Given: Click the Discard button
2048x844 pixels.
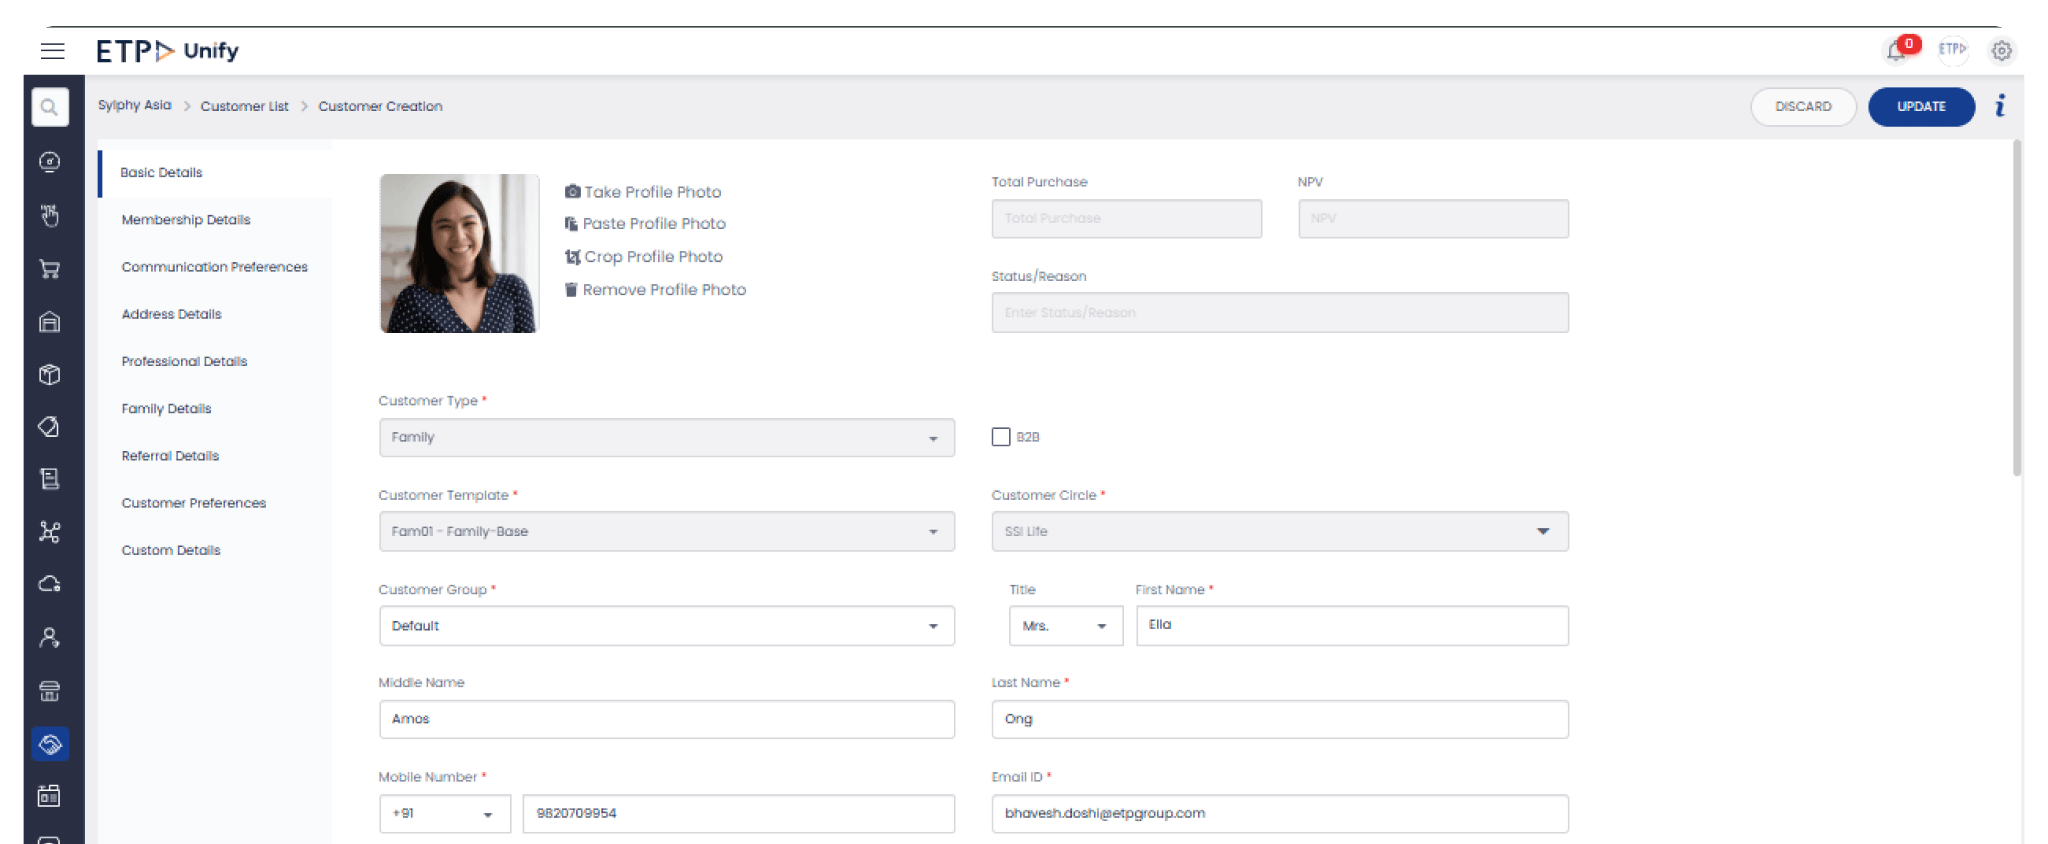Looking at the screenshot, I should pyautogui.click(x=1802, y=107).
